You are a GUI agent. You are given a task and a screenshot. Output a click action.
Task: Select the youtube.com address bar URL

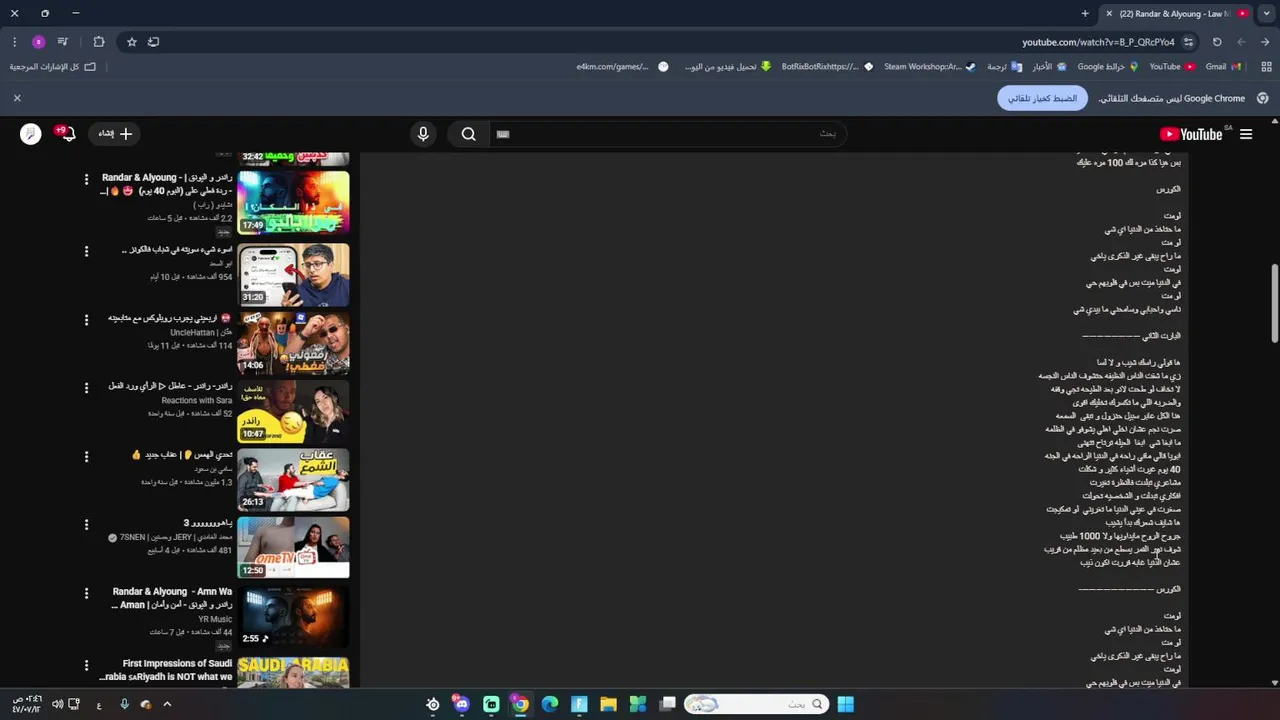pos(1098,42)
